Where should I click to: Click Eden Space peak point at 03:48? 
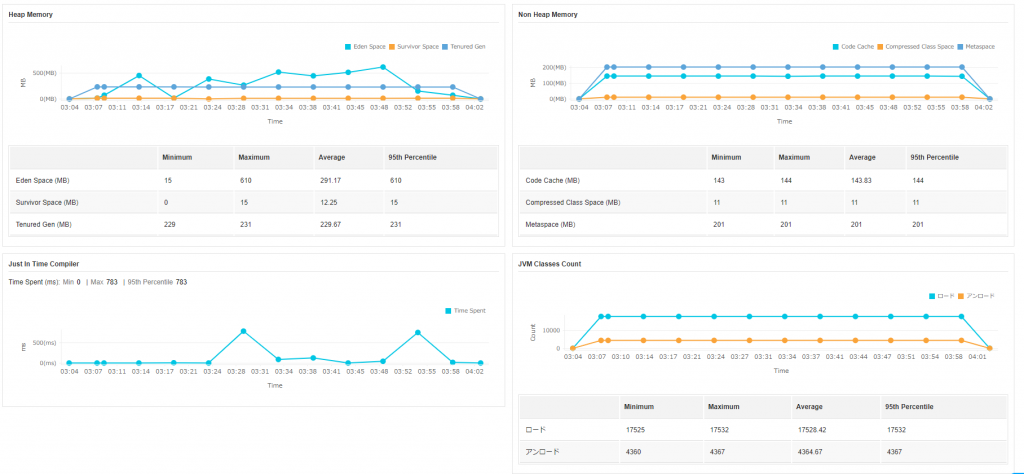[383, 67]
